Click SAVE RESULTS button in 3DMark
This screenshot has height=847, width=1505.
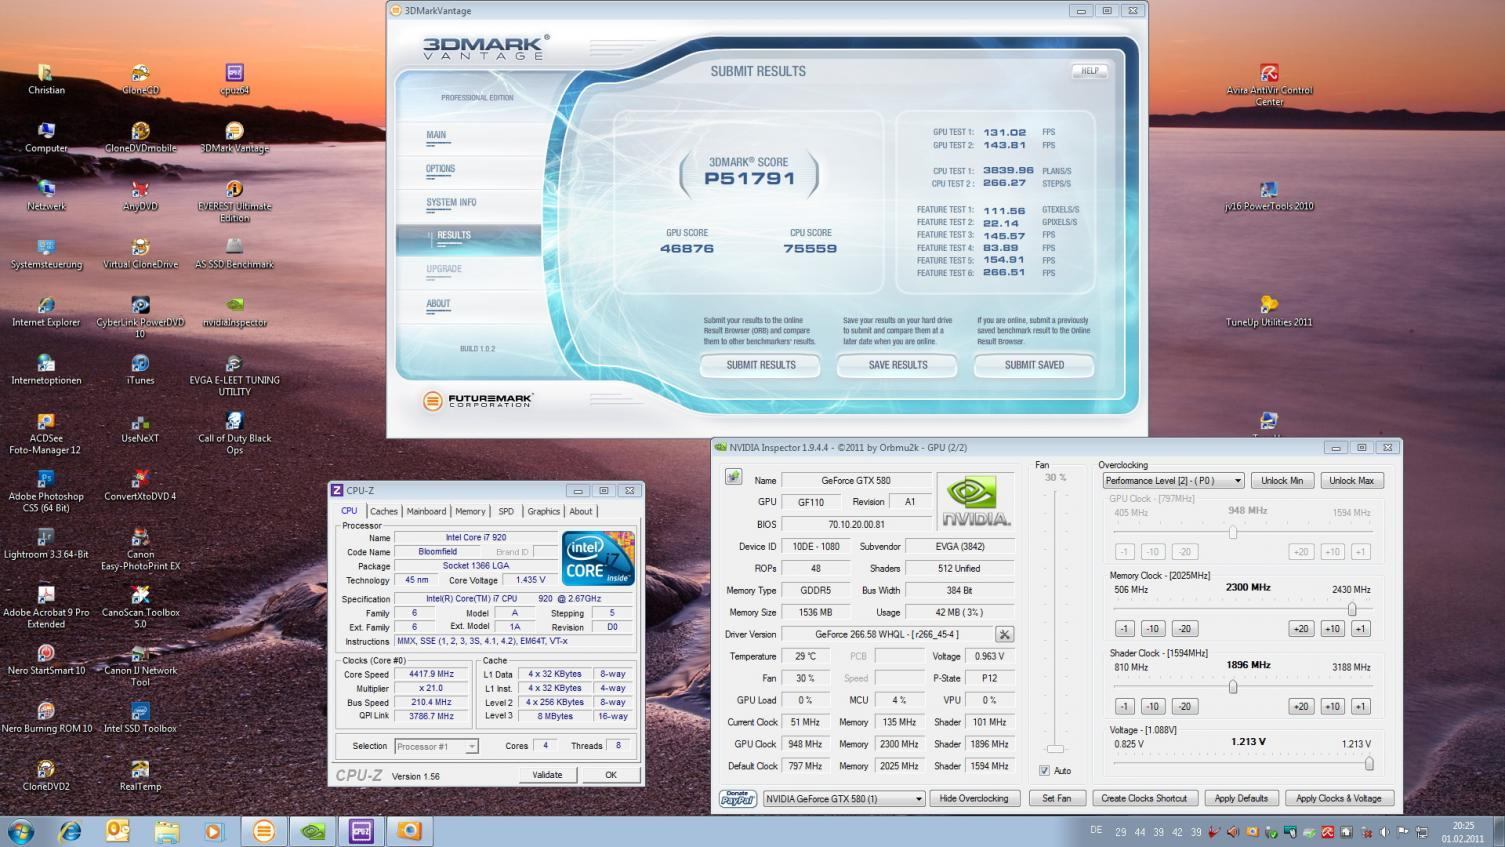click(898, 365)
